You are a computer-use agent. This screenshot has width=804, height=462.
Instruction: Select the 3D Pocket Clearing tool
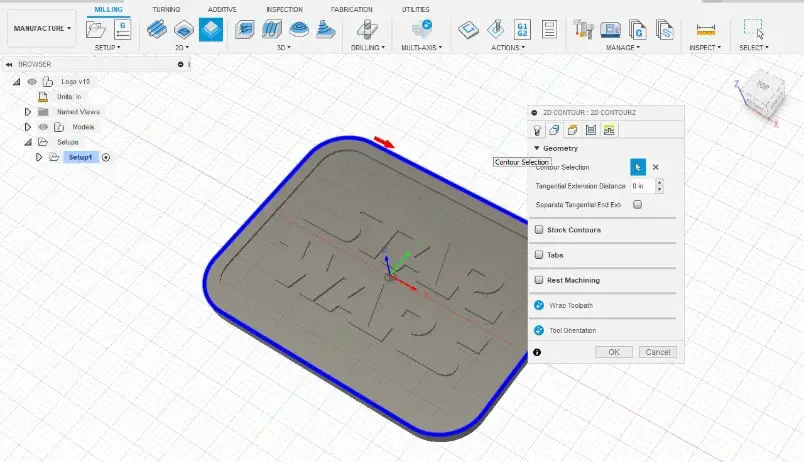pyautogui.click(x=272, y=29)
